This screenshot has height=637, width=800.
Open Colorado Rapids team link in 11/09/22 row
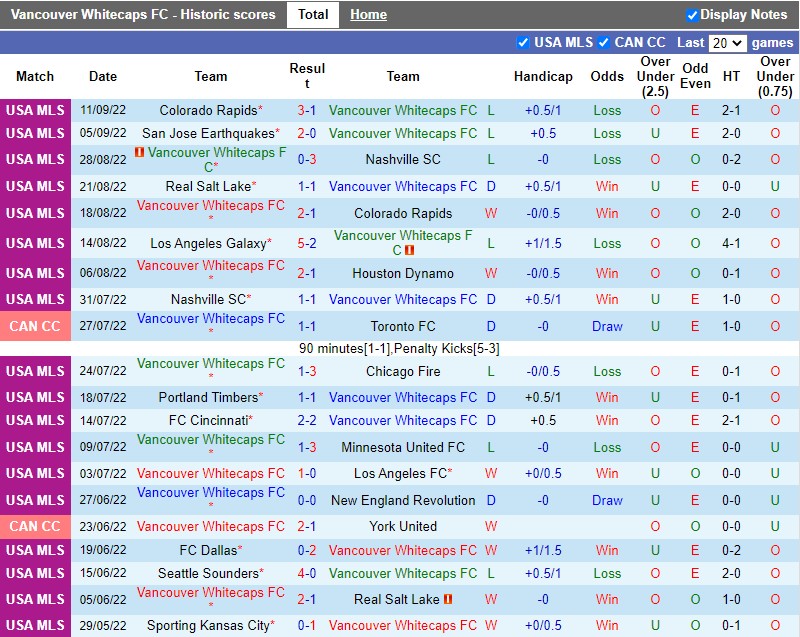(208, 110)
